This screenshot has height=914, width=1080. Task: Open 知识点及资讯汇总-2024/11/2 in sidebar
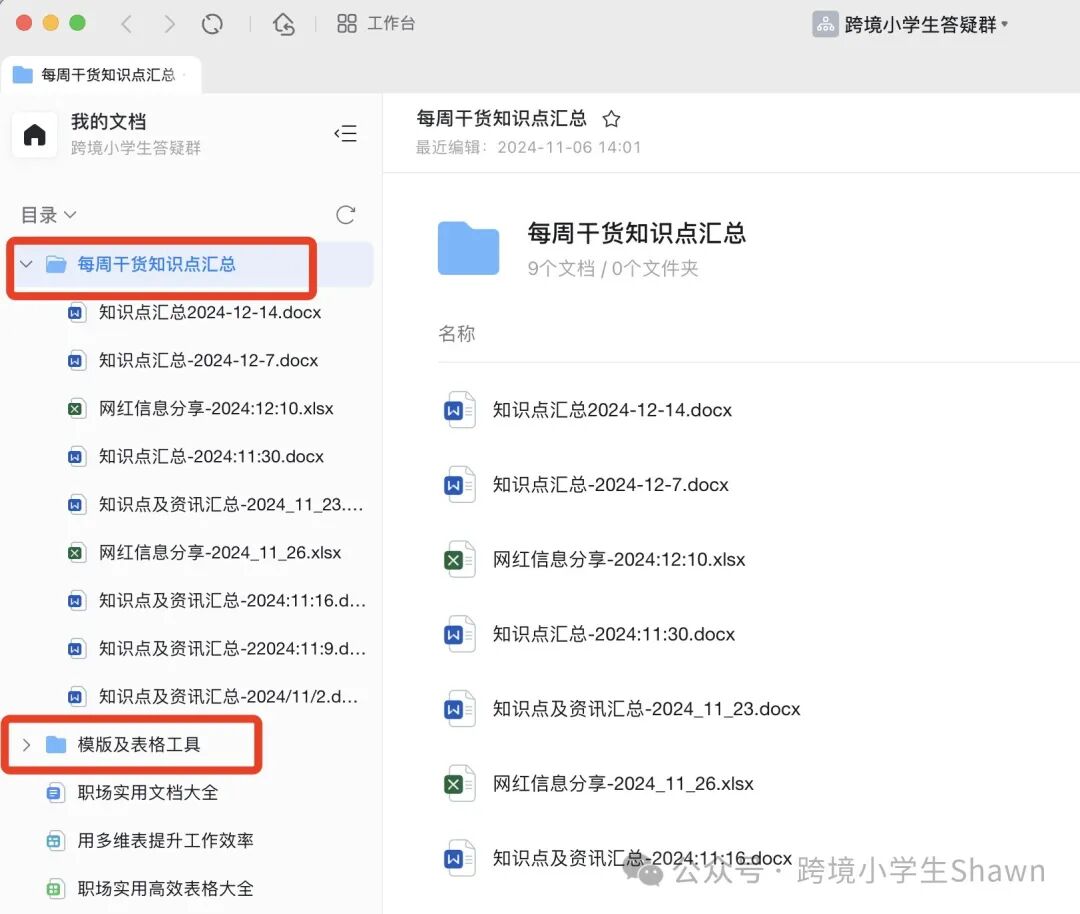(228, 696)
